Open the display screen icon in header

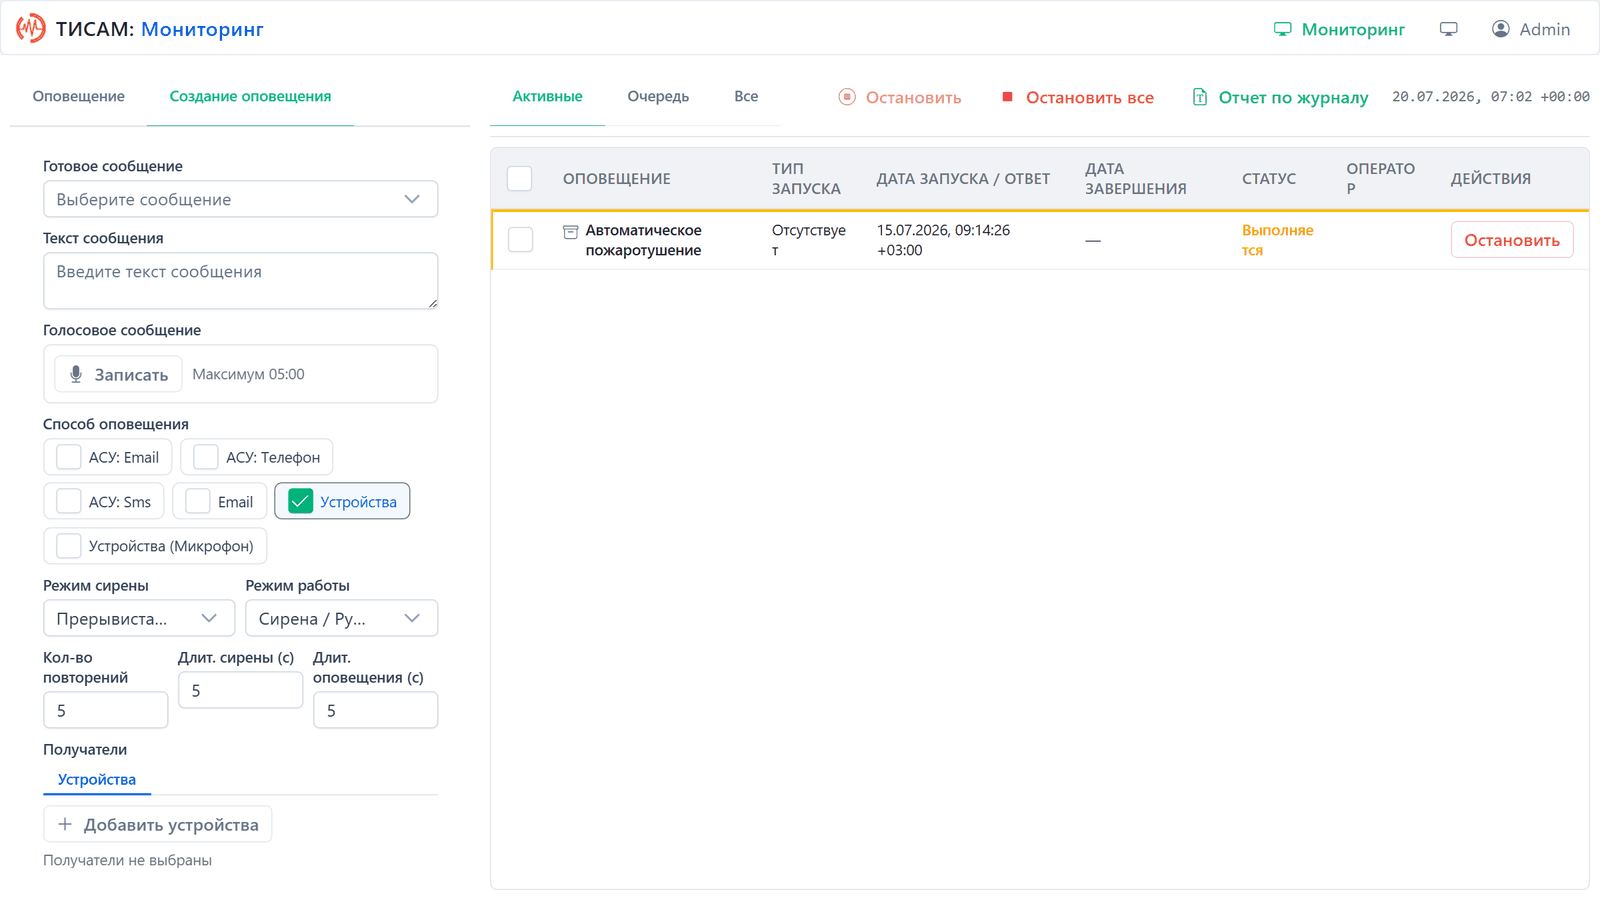1448,29
